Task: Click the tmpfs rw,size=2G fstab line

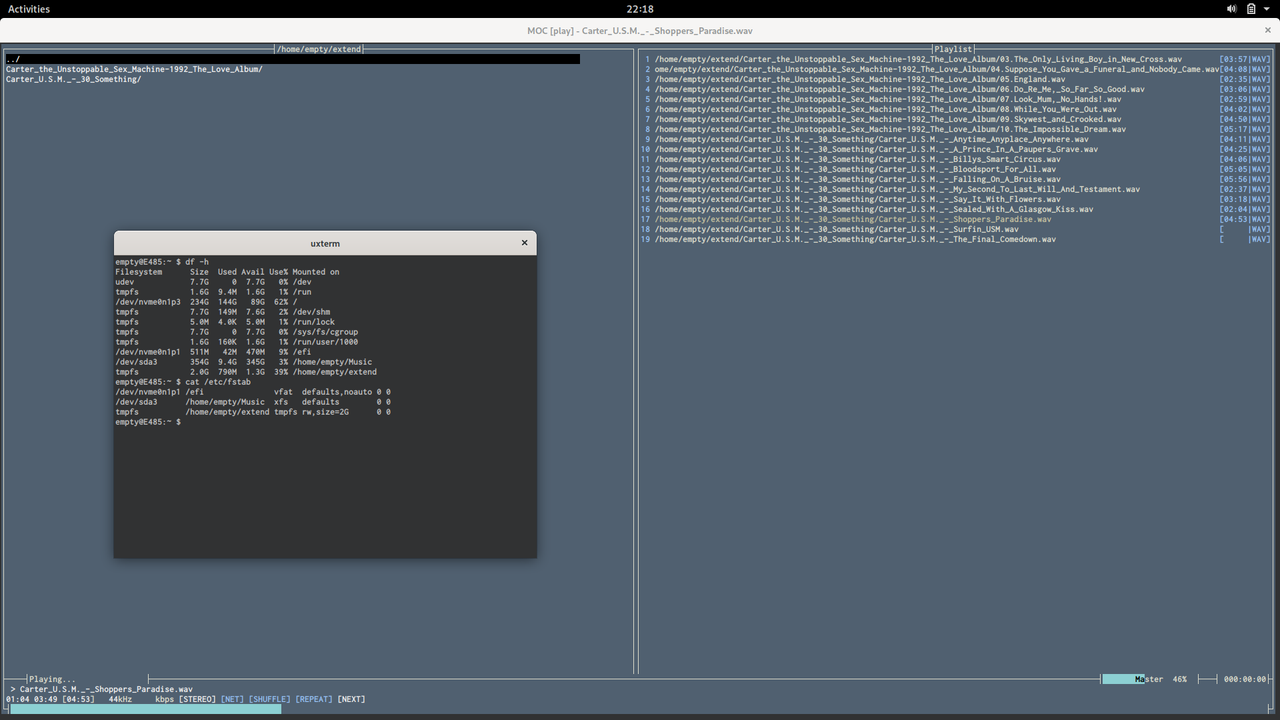Action: tap(253, 412)
